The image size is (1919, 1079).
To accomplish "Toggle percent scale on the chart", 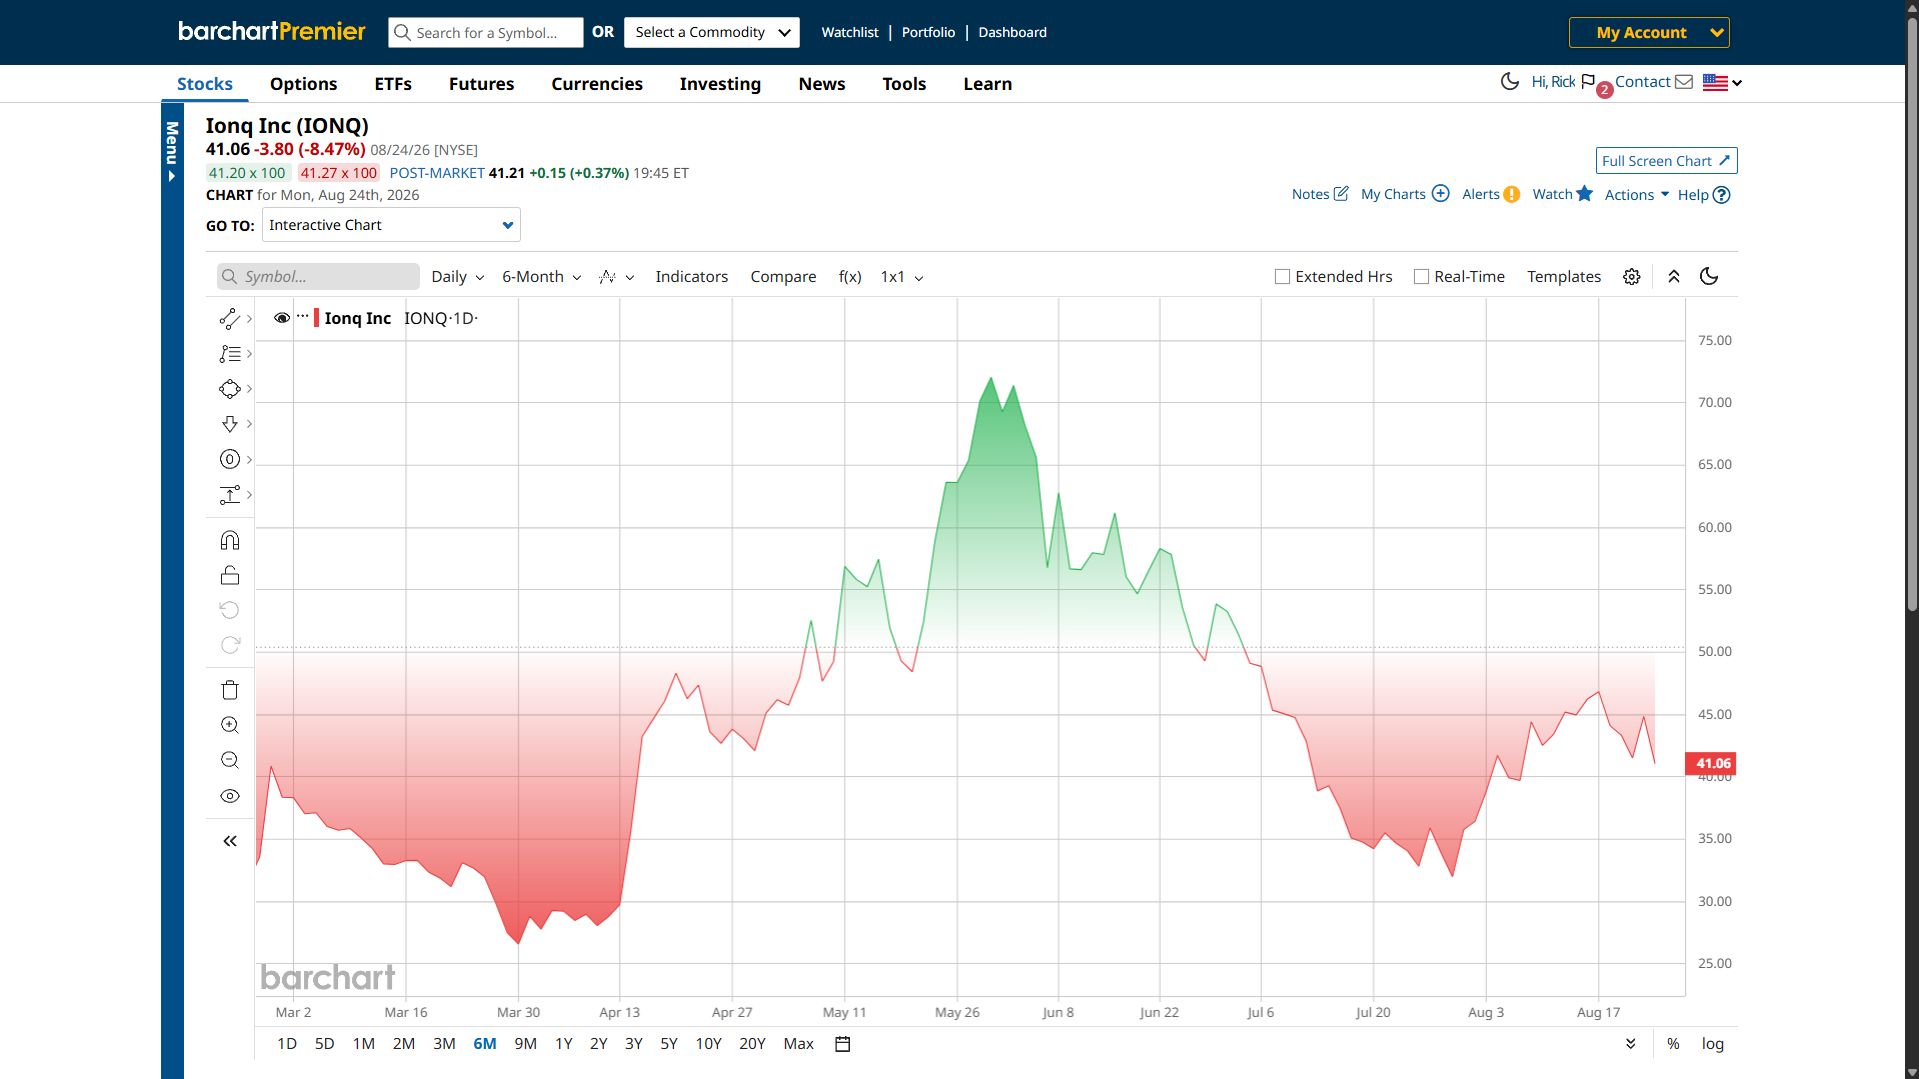I will coord(1673,1044).
